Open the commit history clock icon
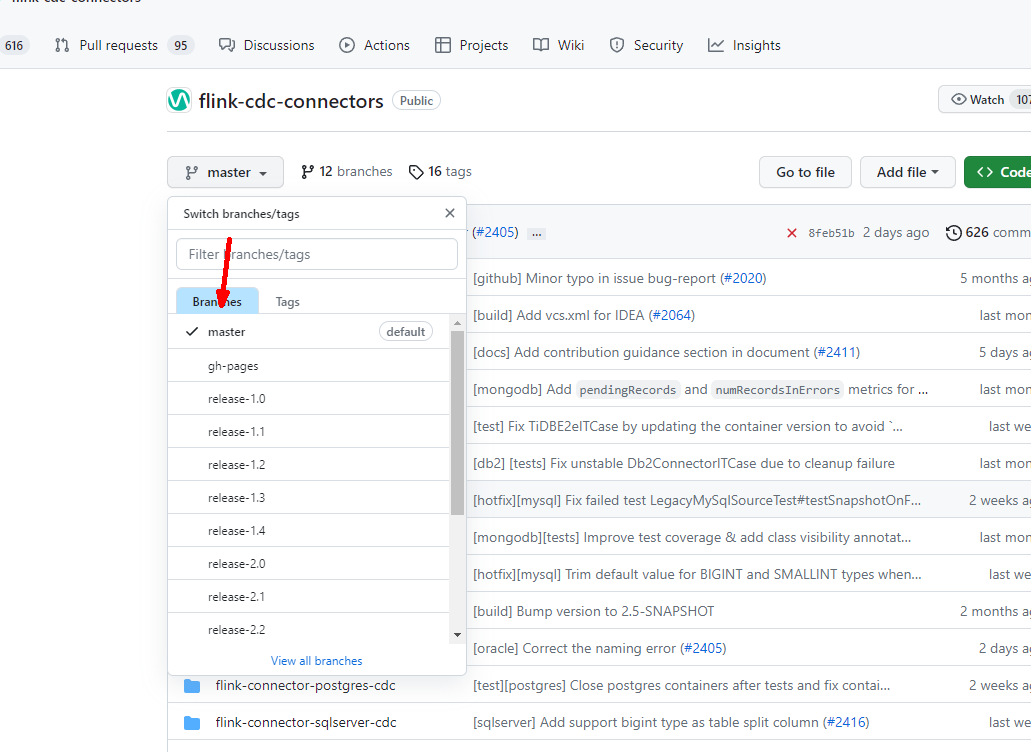This screenshot has height=752, width=1031. coord(953,233)
